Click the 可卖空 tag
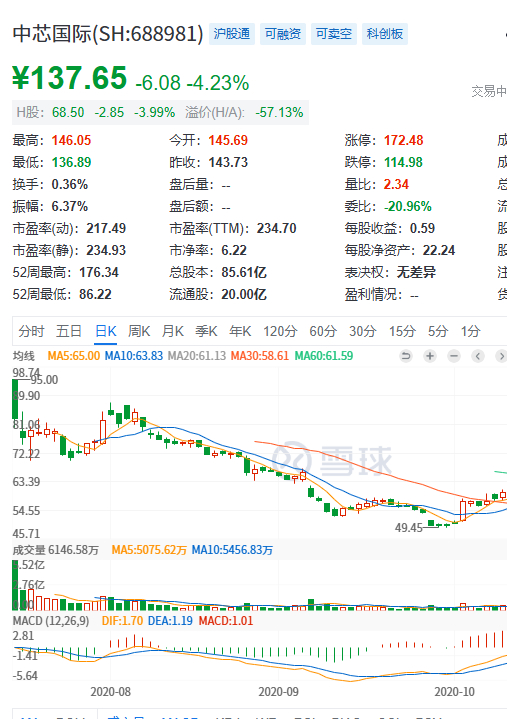507x719 pixels. (x=334, y=34)
